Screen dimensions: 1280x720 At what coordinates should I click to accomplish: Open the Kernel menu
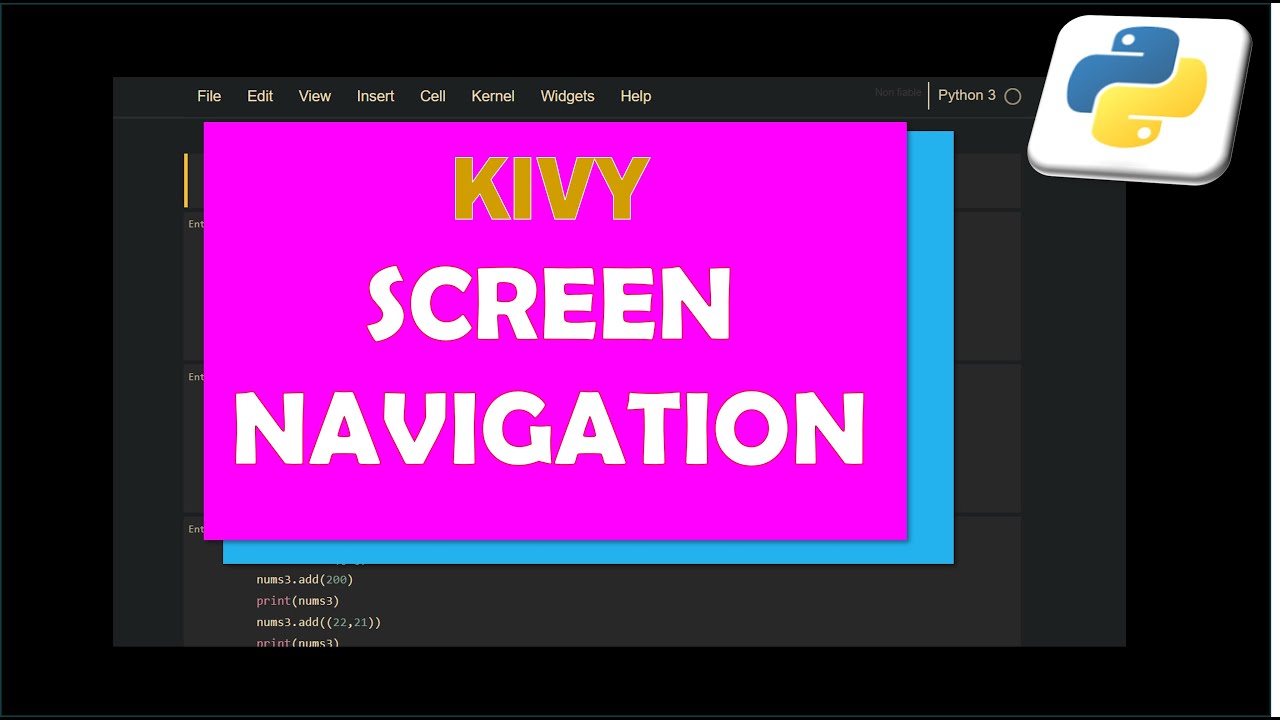tap(493, 96)
